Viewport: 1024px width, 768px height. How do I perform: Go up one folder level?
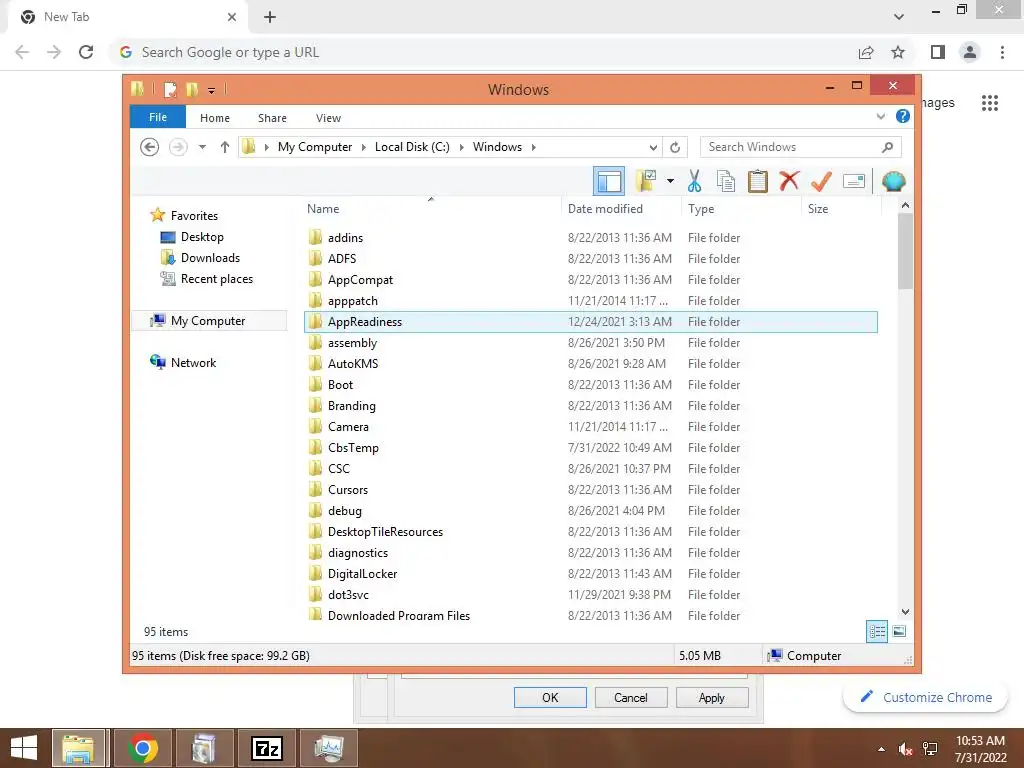point(225,147)
